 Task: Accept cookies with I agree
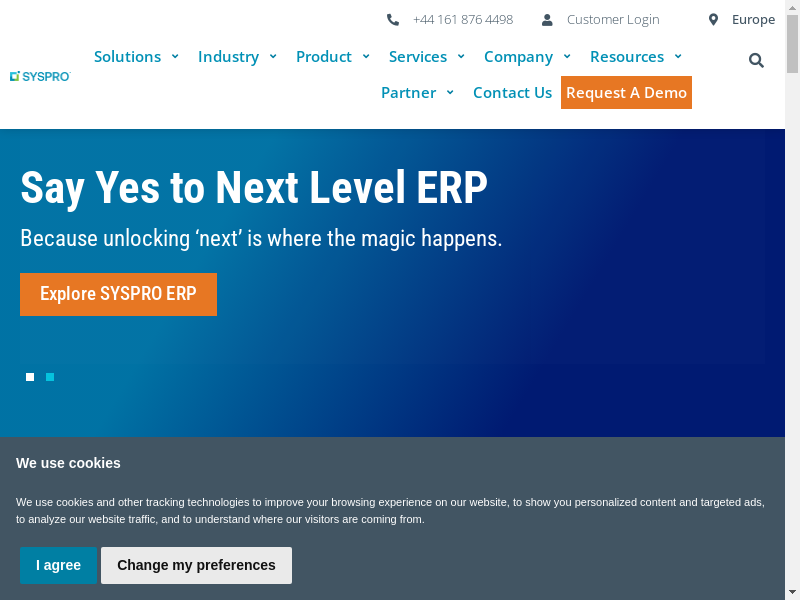pyautogui.click(x=58, y=565)
